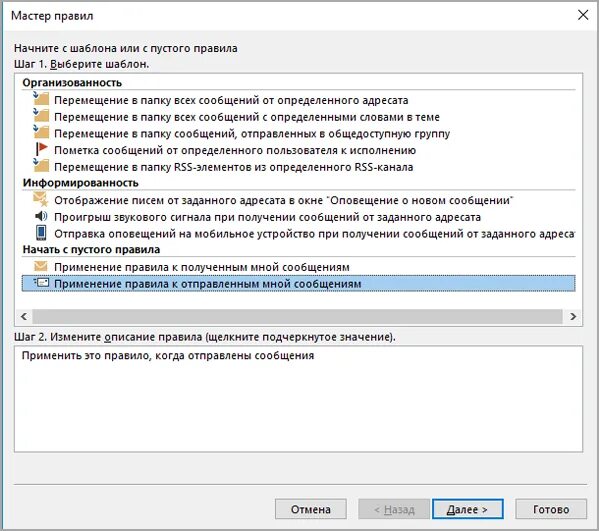Click the envelope-star new message alert icon
This screenshot has width=599, height=531.
(x=40, y=199)
